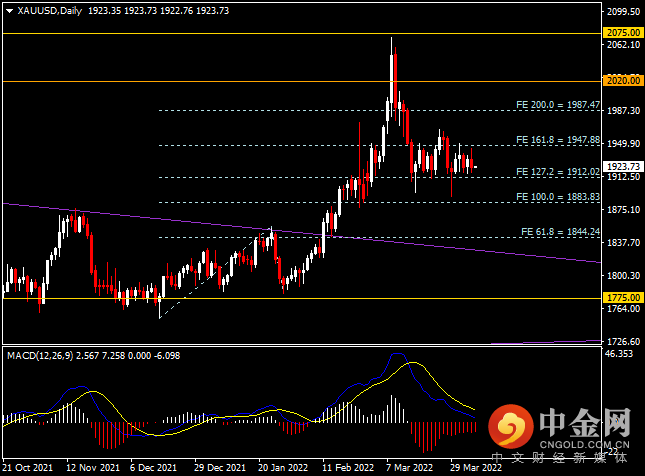Click the 2062.10 price scale value
The width and height of the screenshot is (645, 476).
(x=624, y=44)
